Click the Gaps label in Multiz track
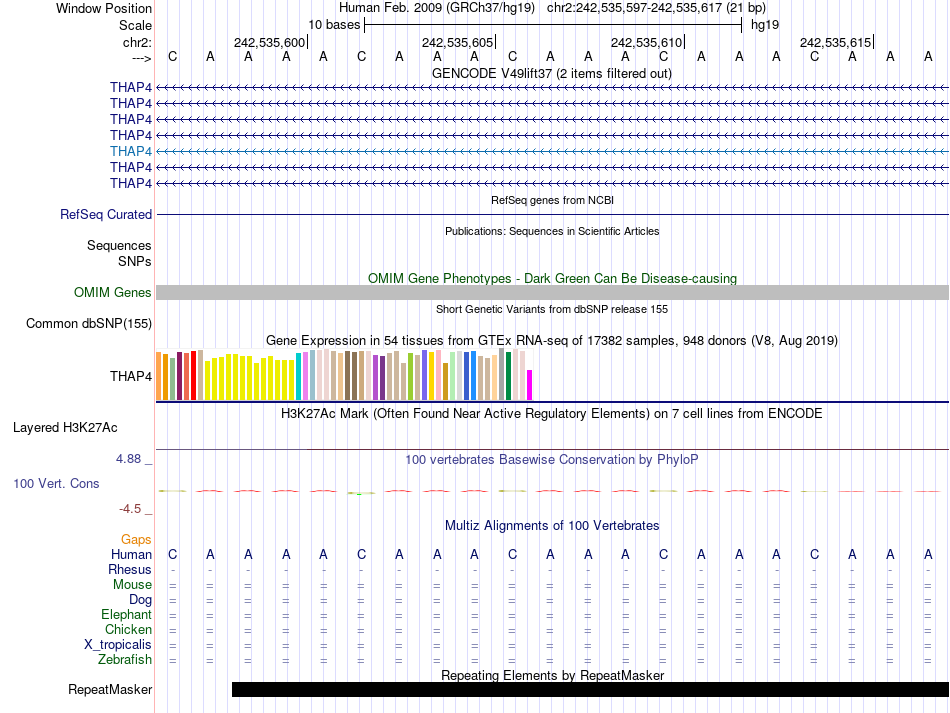950x713 pixels. [136, 539]
